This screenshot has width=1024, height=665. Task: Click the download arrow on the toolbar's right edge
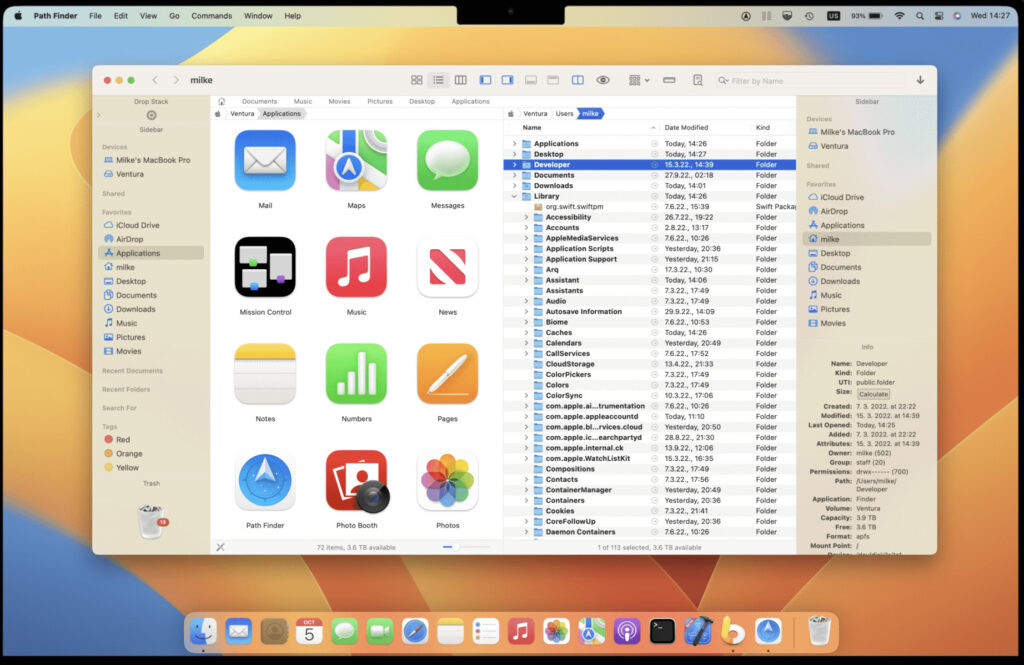(919, 79)
